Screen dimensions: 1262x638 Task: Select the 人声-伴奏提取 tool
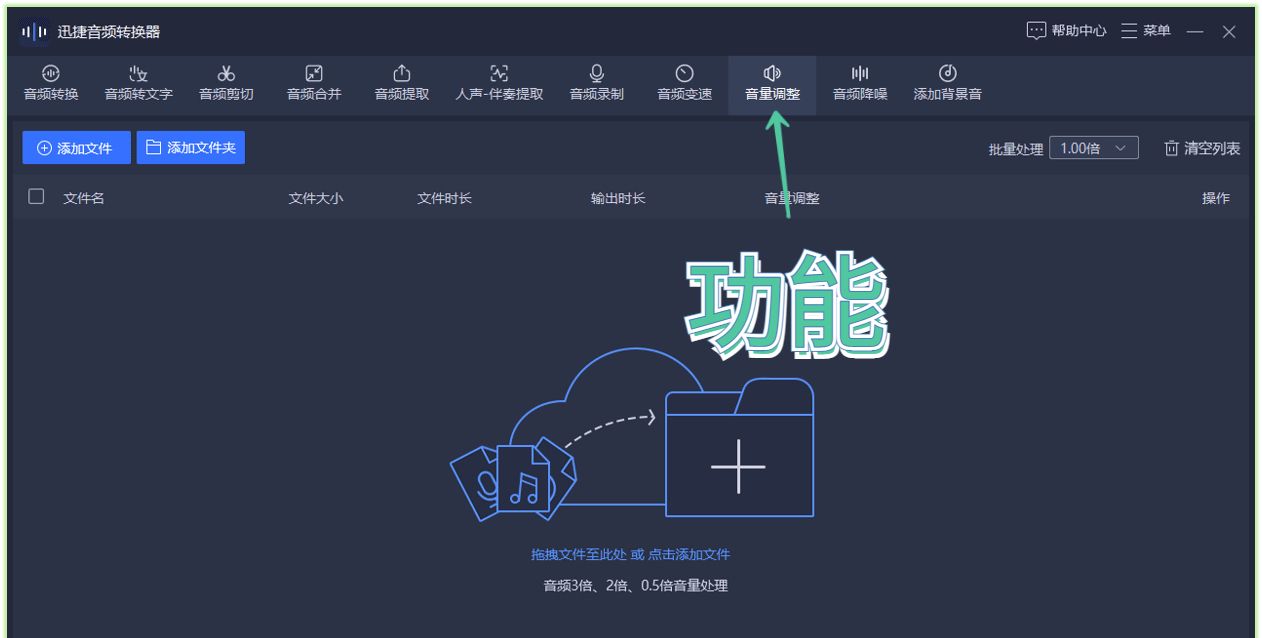click(499, 84)
